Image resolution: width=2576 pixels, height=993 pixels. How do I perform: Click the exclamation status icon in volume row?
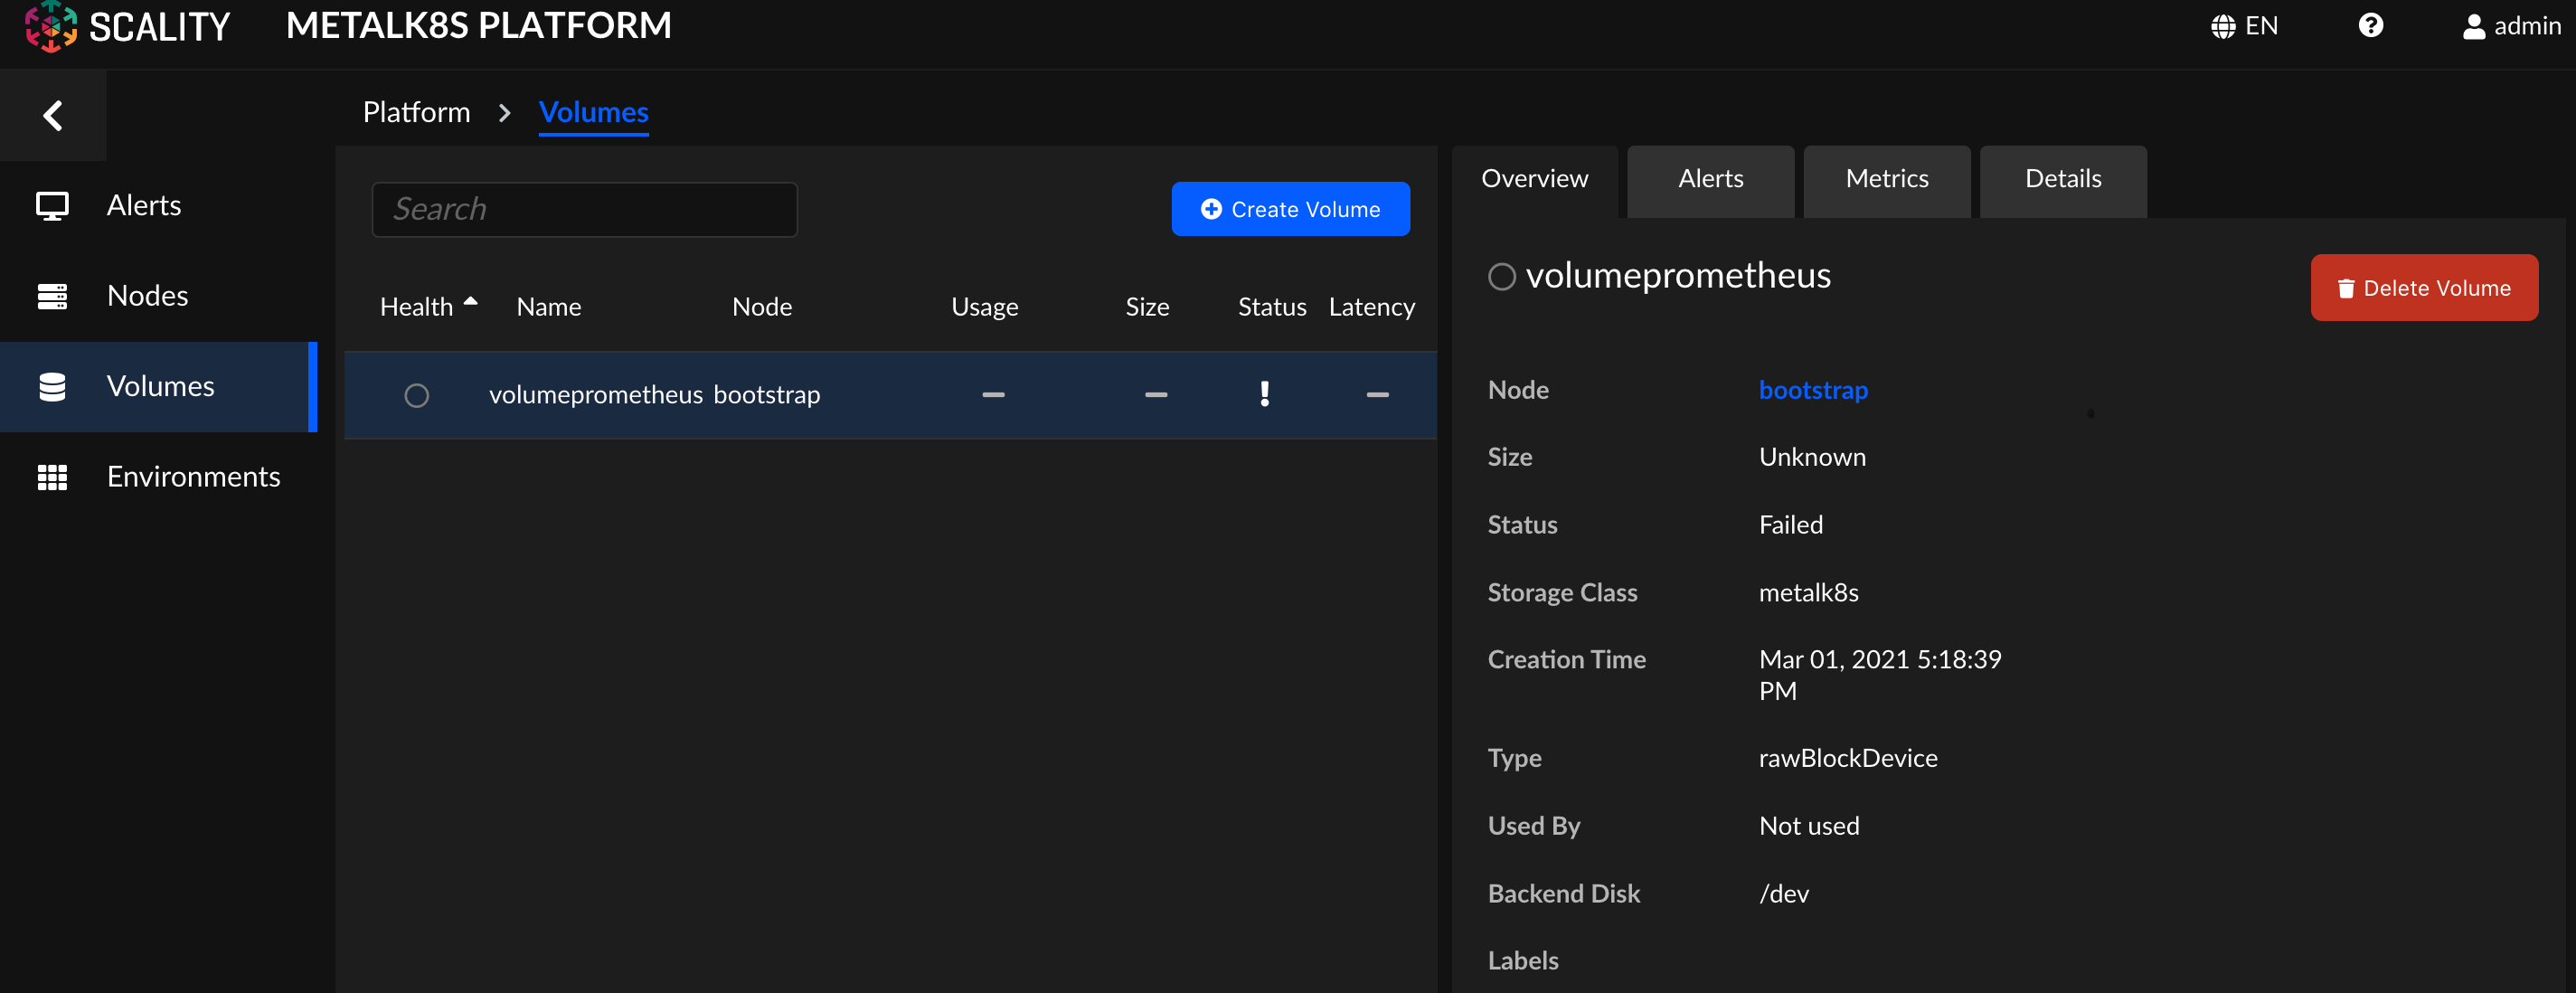coord(1265,394)
